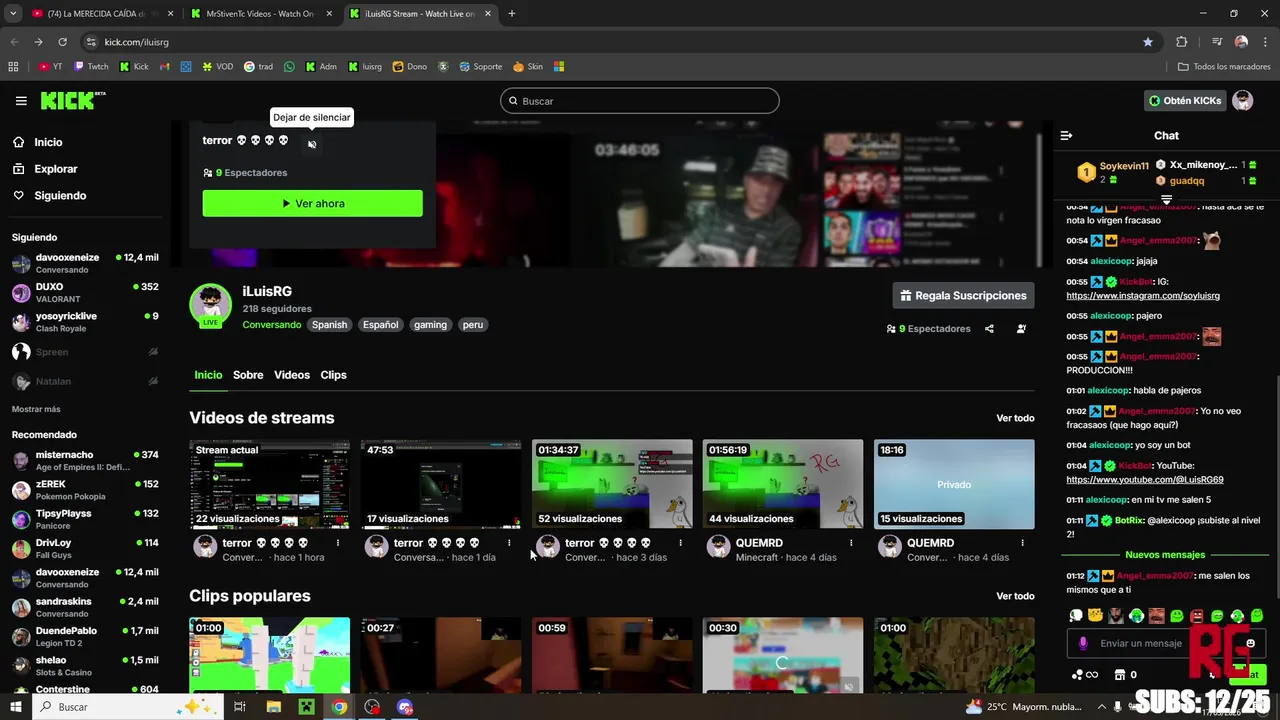Open options menu for video posted hace 1 hora
Viewport: 1280px width, 720px height.
pyautogui.click(x=338, y=543)
